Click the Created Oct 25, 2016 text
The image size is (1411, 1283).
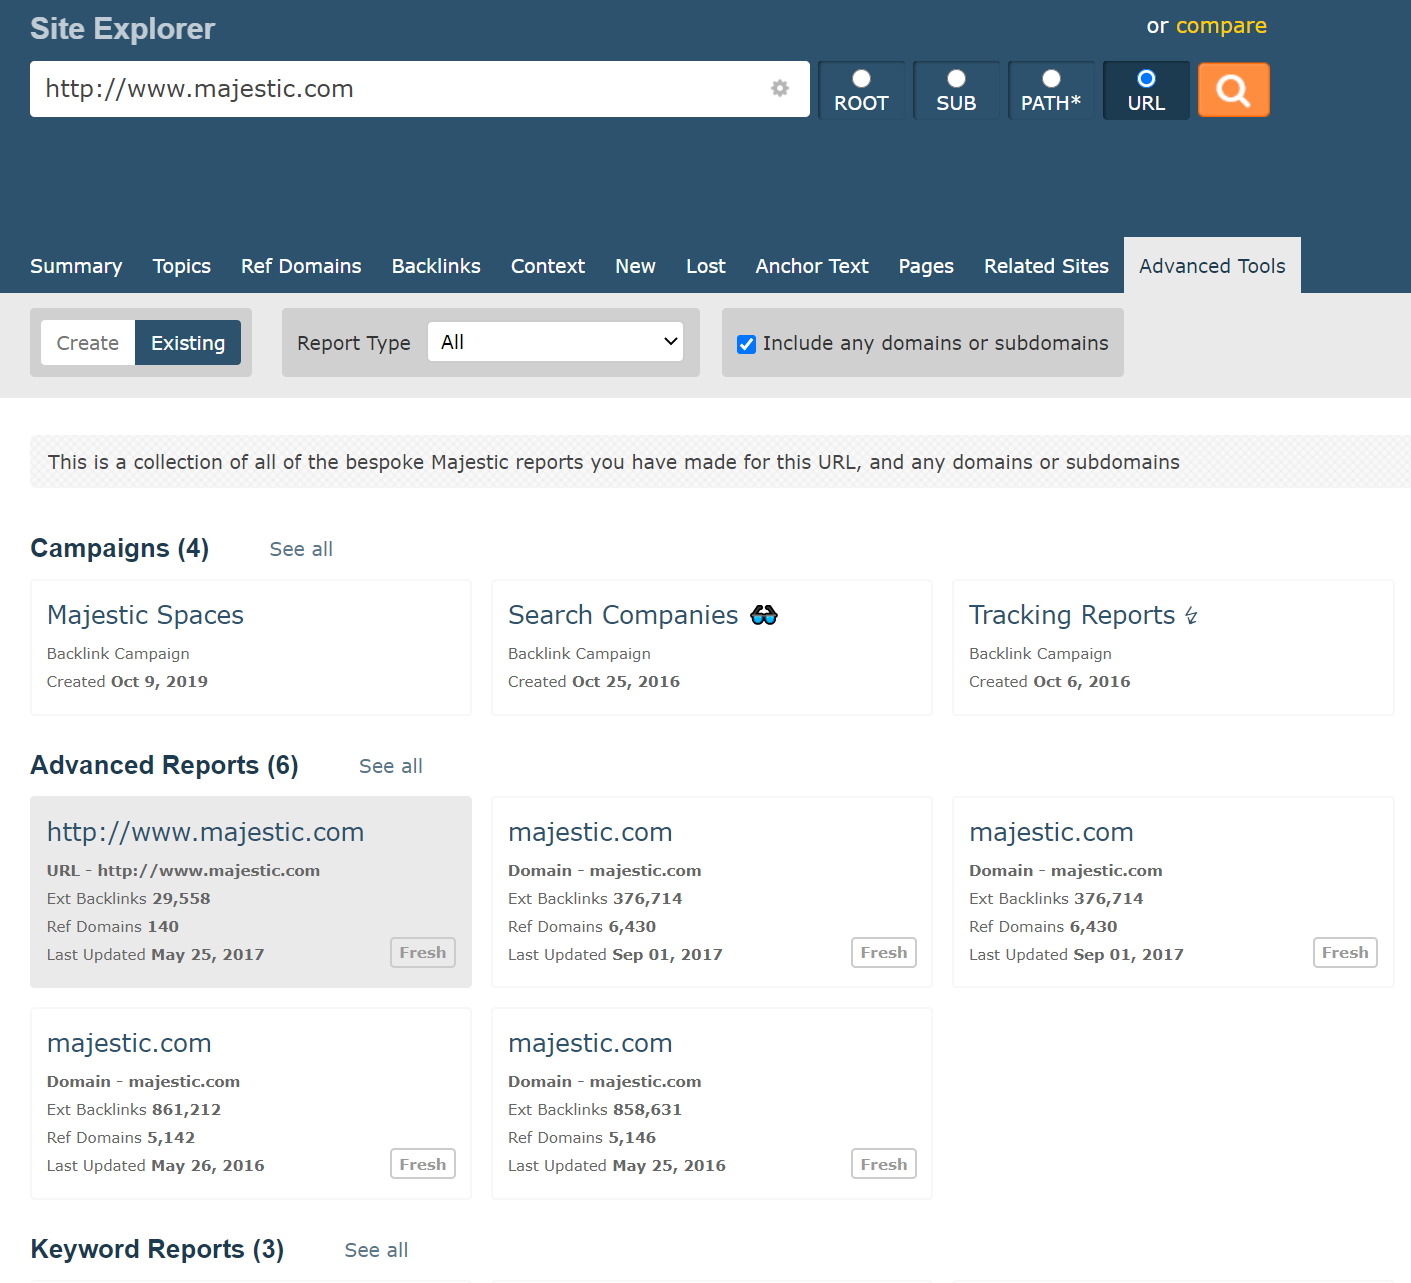click(x=594, y=682)
